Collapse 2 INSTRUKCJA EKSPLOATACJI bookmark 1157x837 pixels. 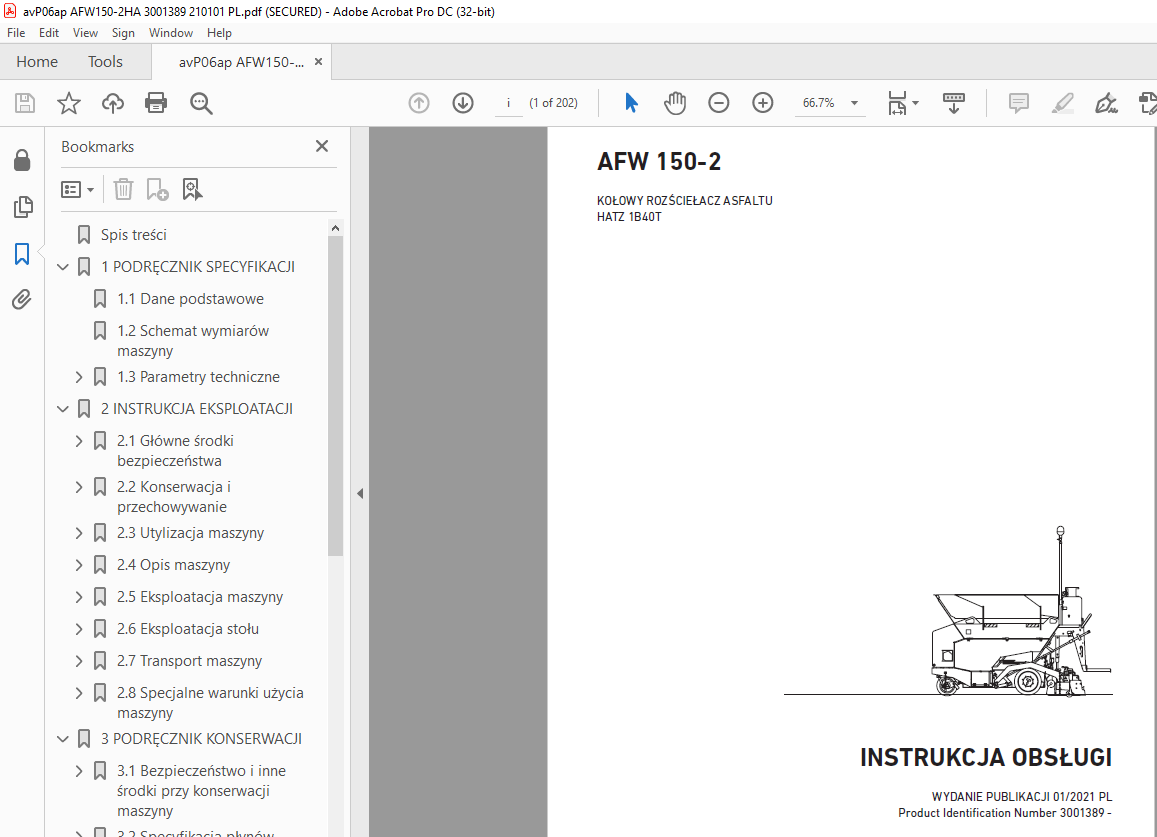63,409
